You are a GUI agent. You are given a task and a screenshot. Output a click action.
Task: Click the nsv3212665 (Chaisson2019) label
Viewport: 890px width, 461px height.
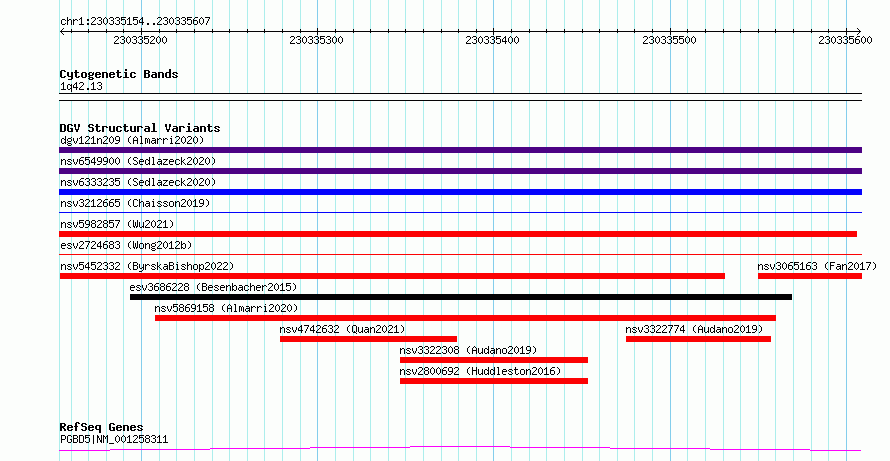pos(135,203)
